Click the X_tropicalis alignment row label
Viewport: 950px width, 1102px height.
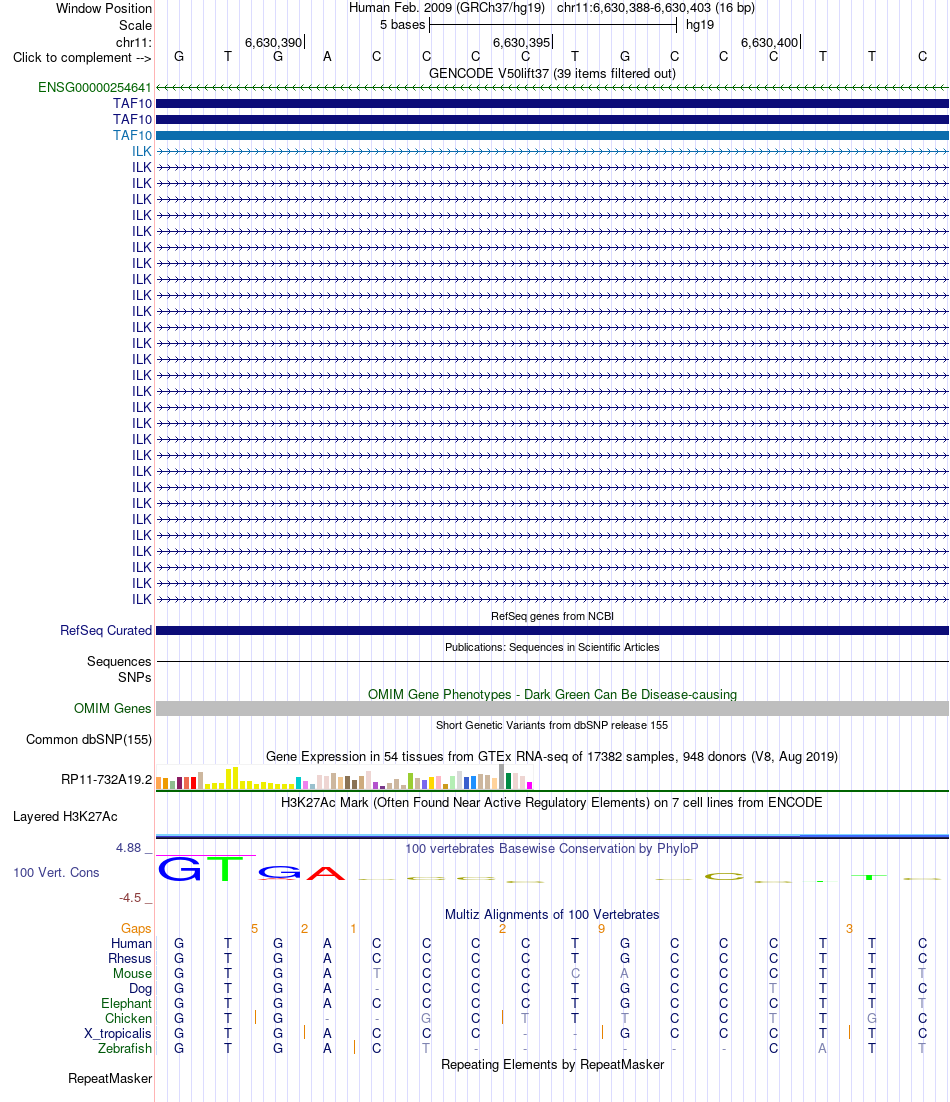coord(118,1033)
